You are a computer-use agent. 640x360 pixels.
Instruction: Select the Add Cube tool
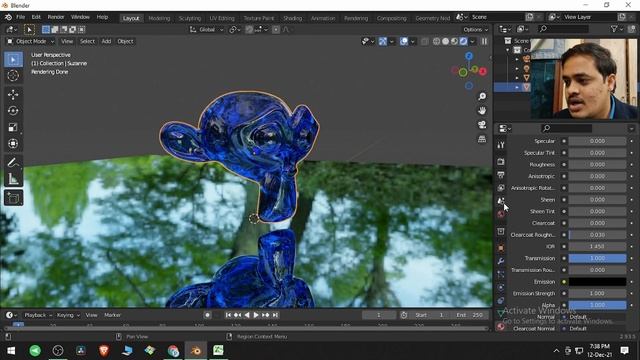pyautogui.click(x=13, y=198)
